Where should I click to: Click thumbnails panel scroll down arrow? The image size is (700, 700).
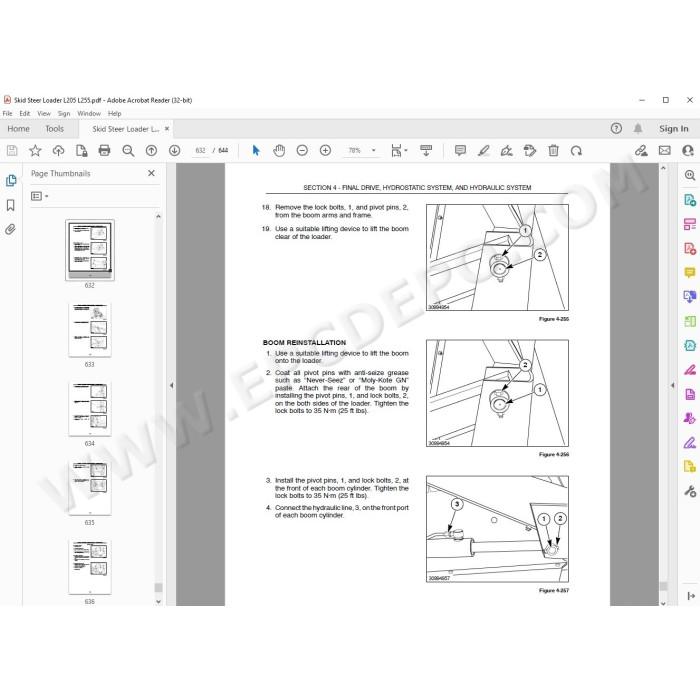(x=158, y=601)
